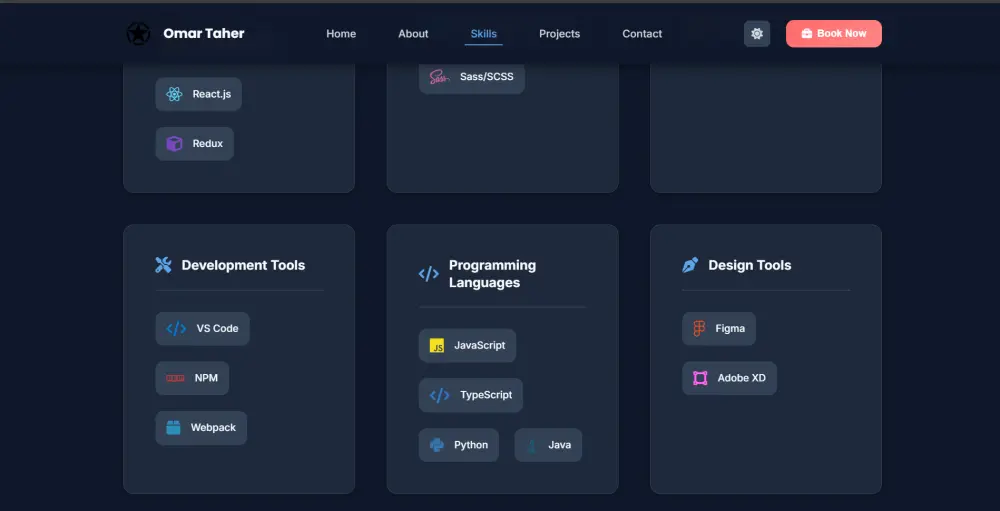Click the star logo beside Omar Taher
This screenshot has width=1000, height=511.
point(138,34)
